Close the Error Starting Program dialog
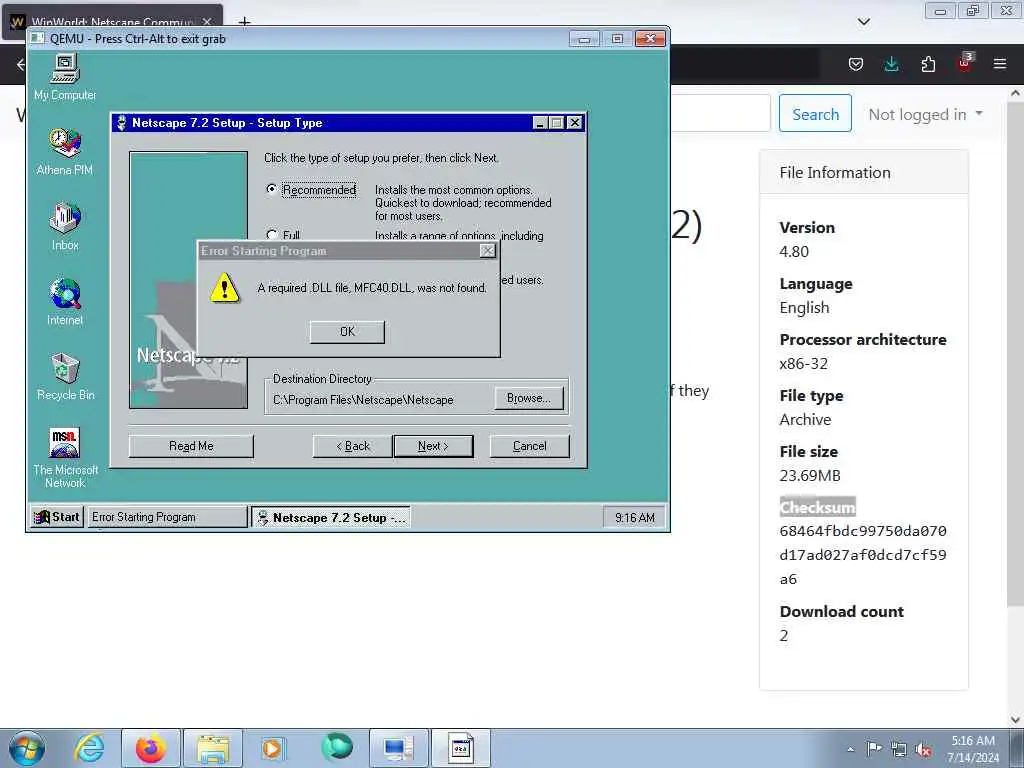Image resolution: width=1024 pixels, height=768 pixels. coord(487,251)
